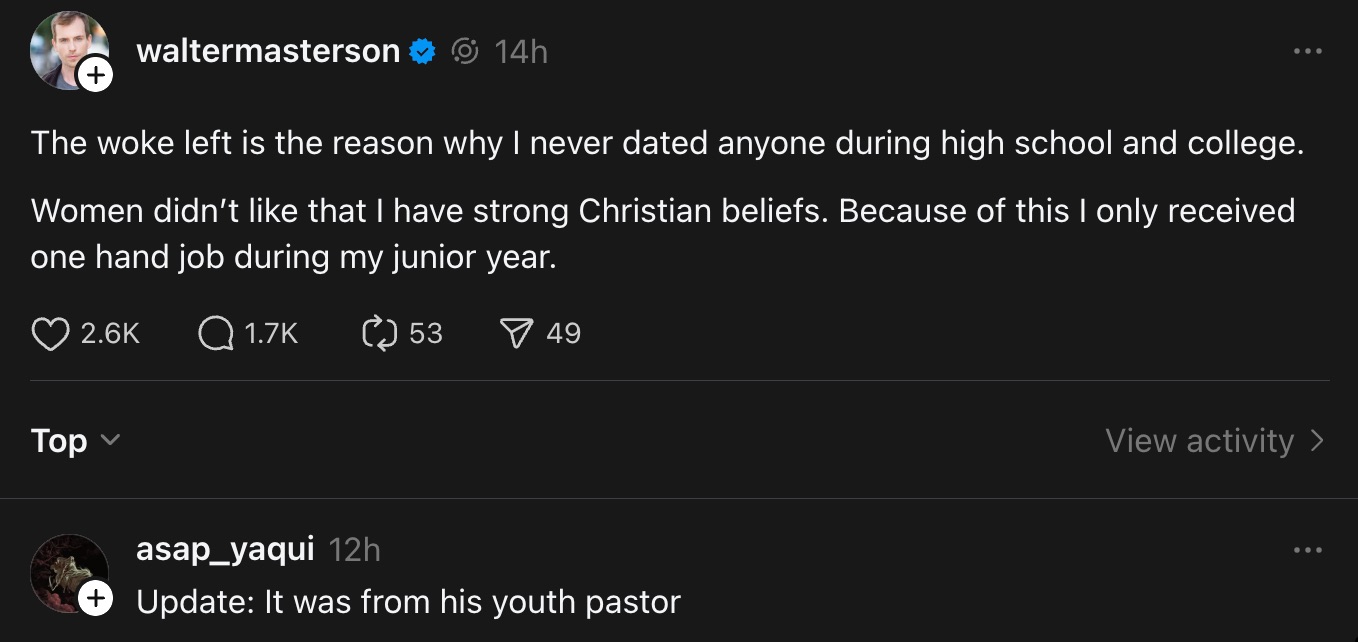The height and width of the screenshot is (642, 1358).
Task: Open the Top replies sorting dropdown
Action: coord(75,440)
